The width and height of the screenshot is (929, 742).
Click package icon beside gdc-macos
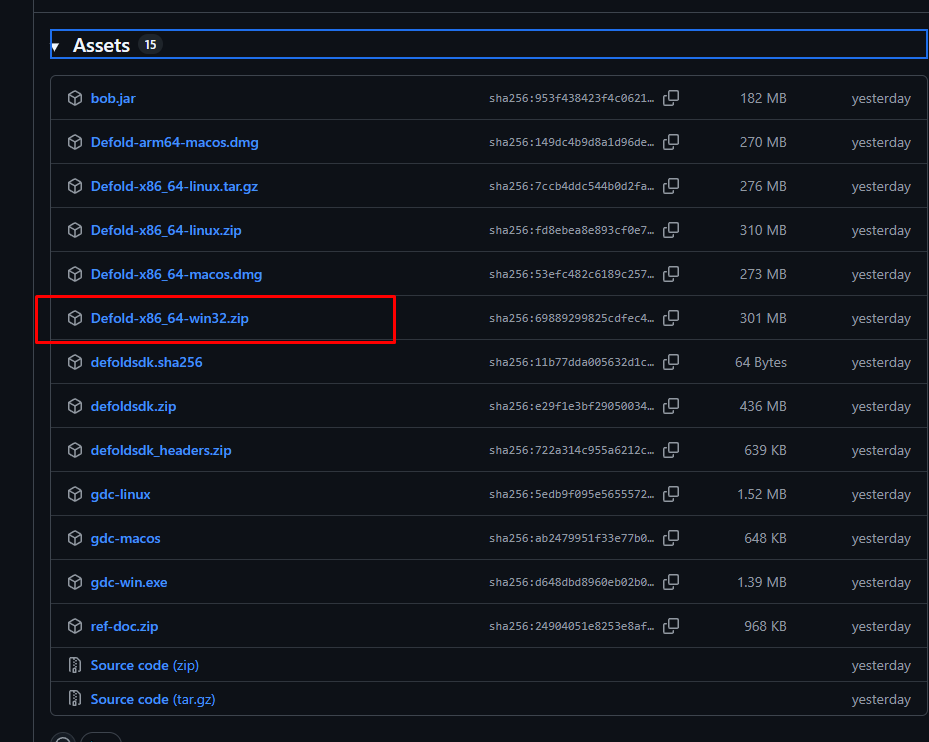tap(75, 538)
